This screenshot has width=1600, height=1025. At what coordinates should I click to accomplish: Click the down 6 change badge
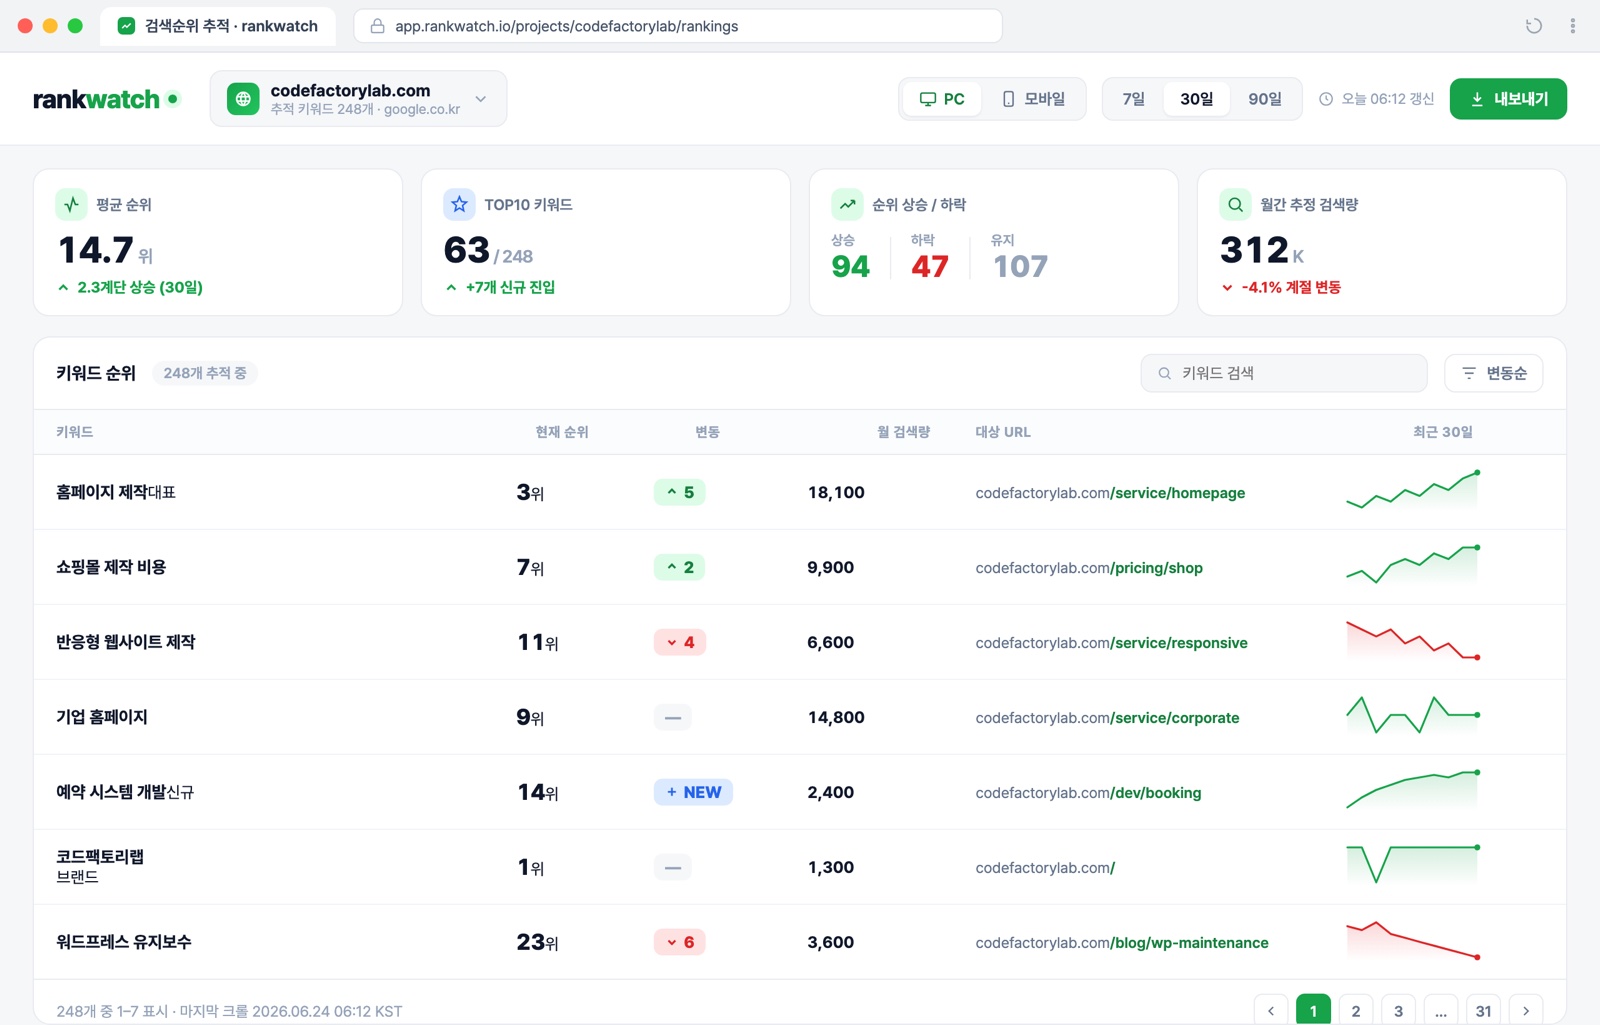680,942
